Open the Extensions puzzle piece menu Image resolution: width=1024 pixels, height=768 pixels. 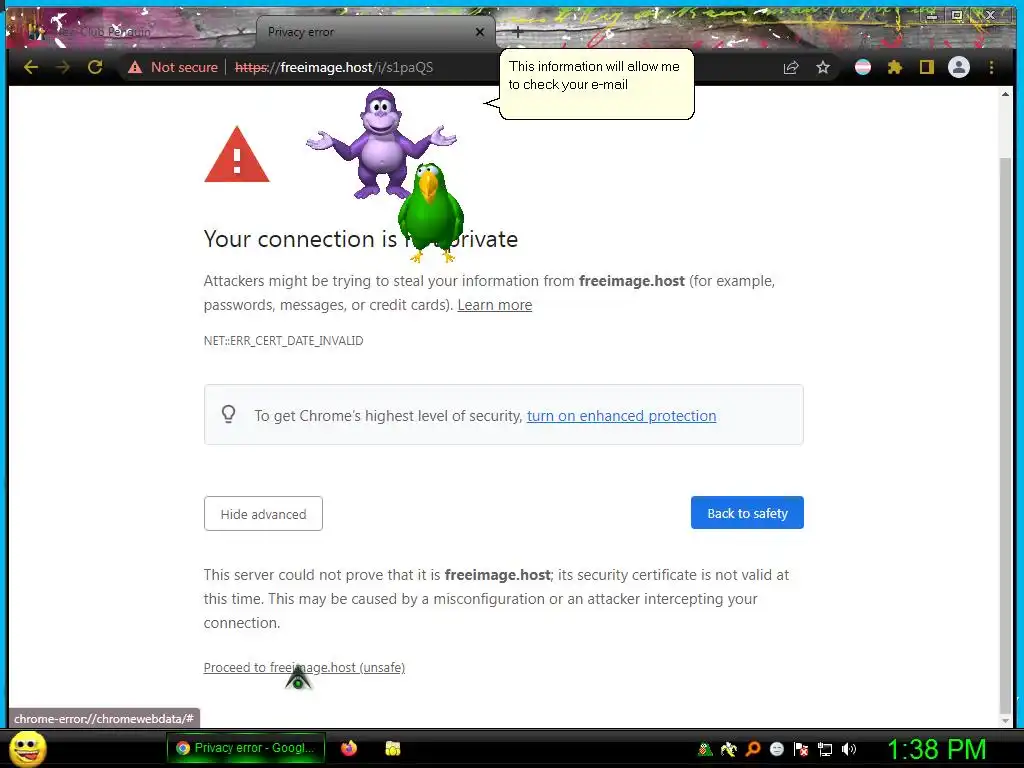(895, 67)
